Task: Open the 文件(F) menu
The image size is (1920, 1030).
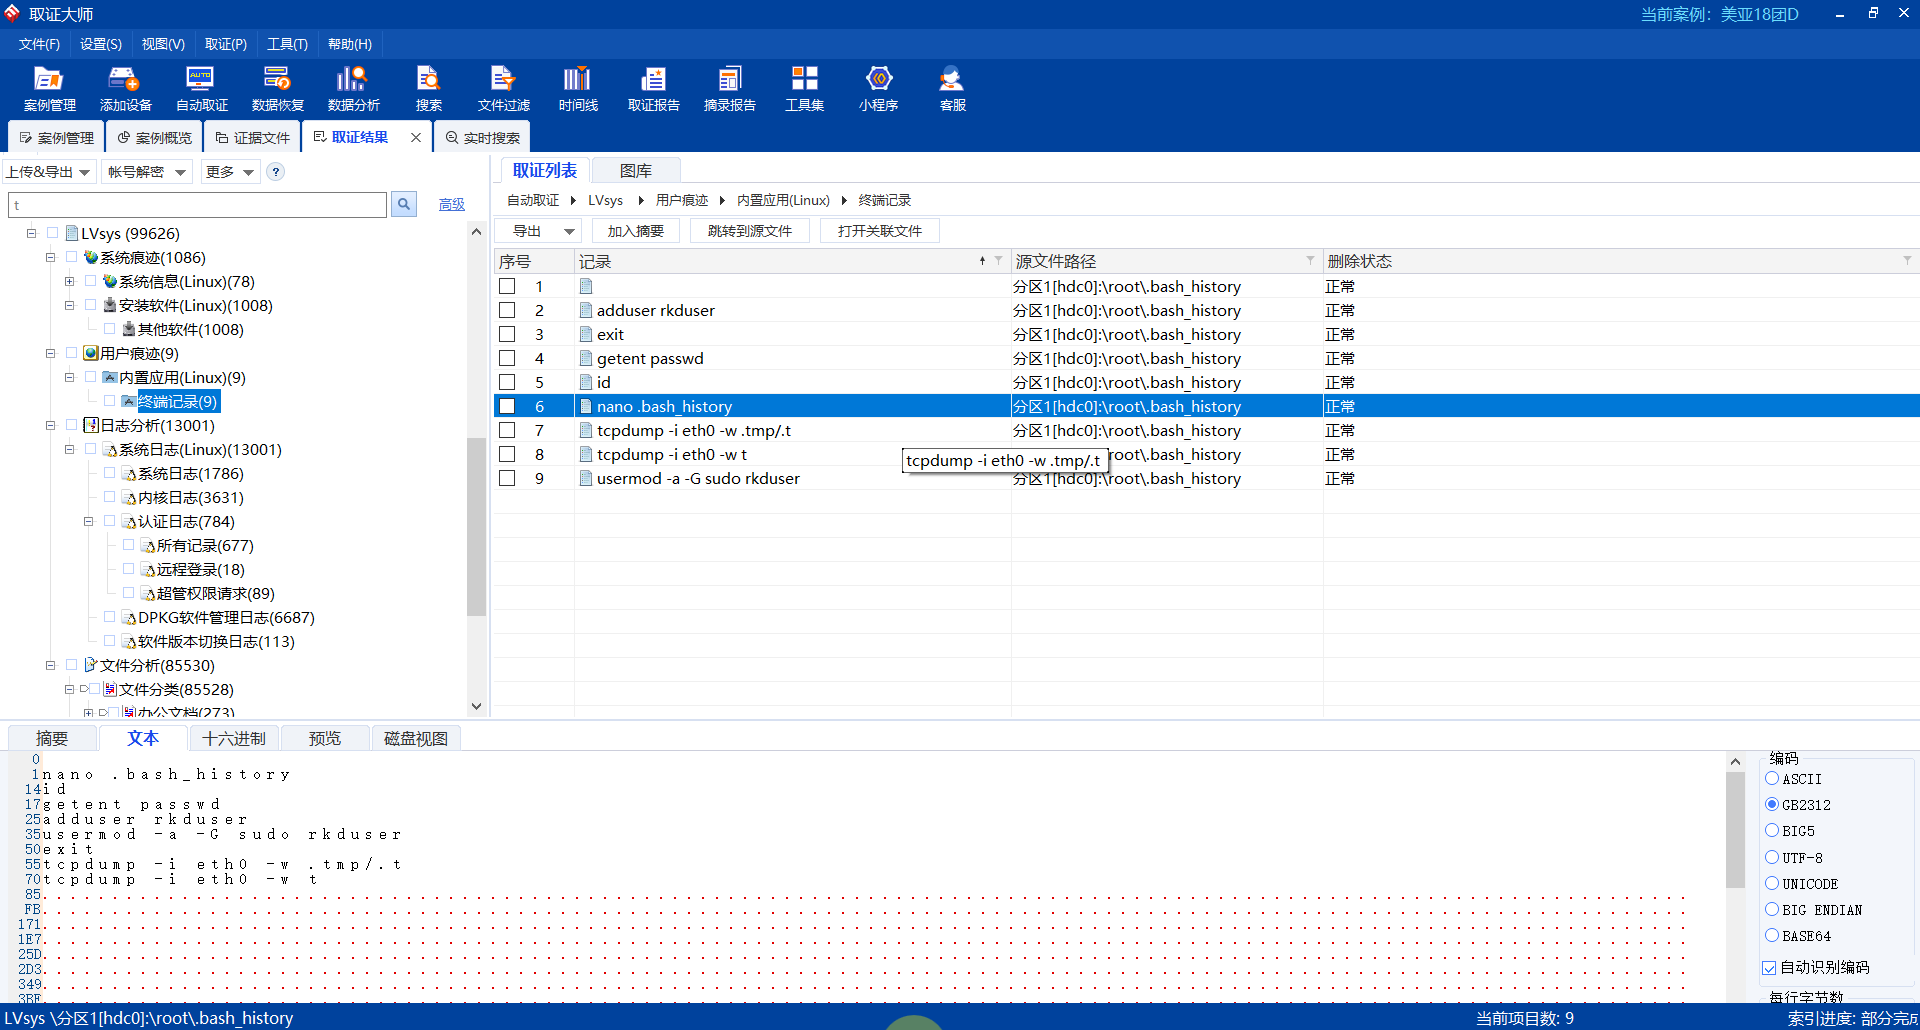Action: [39, 44]
